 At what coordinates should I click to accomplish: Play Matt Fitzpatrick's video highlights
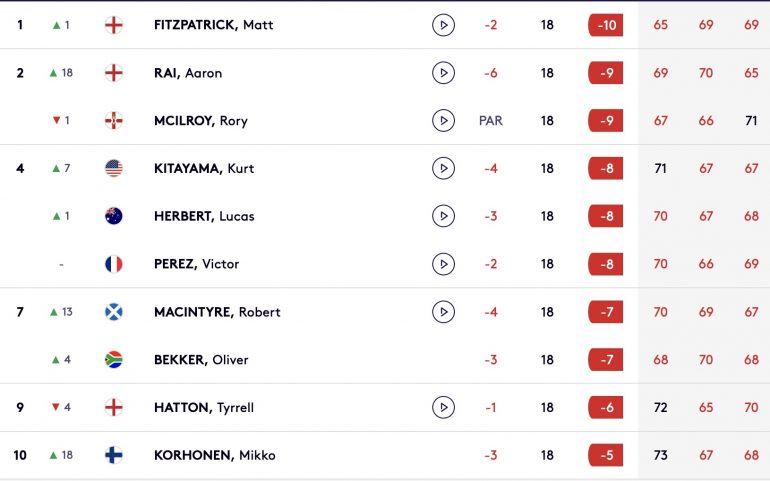(443, 25)
